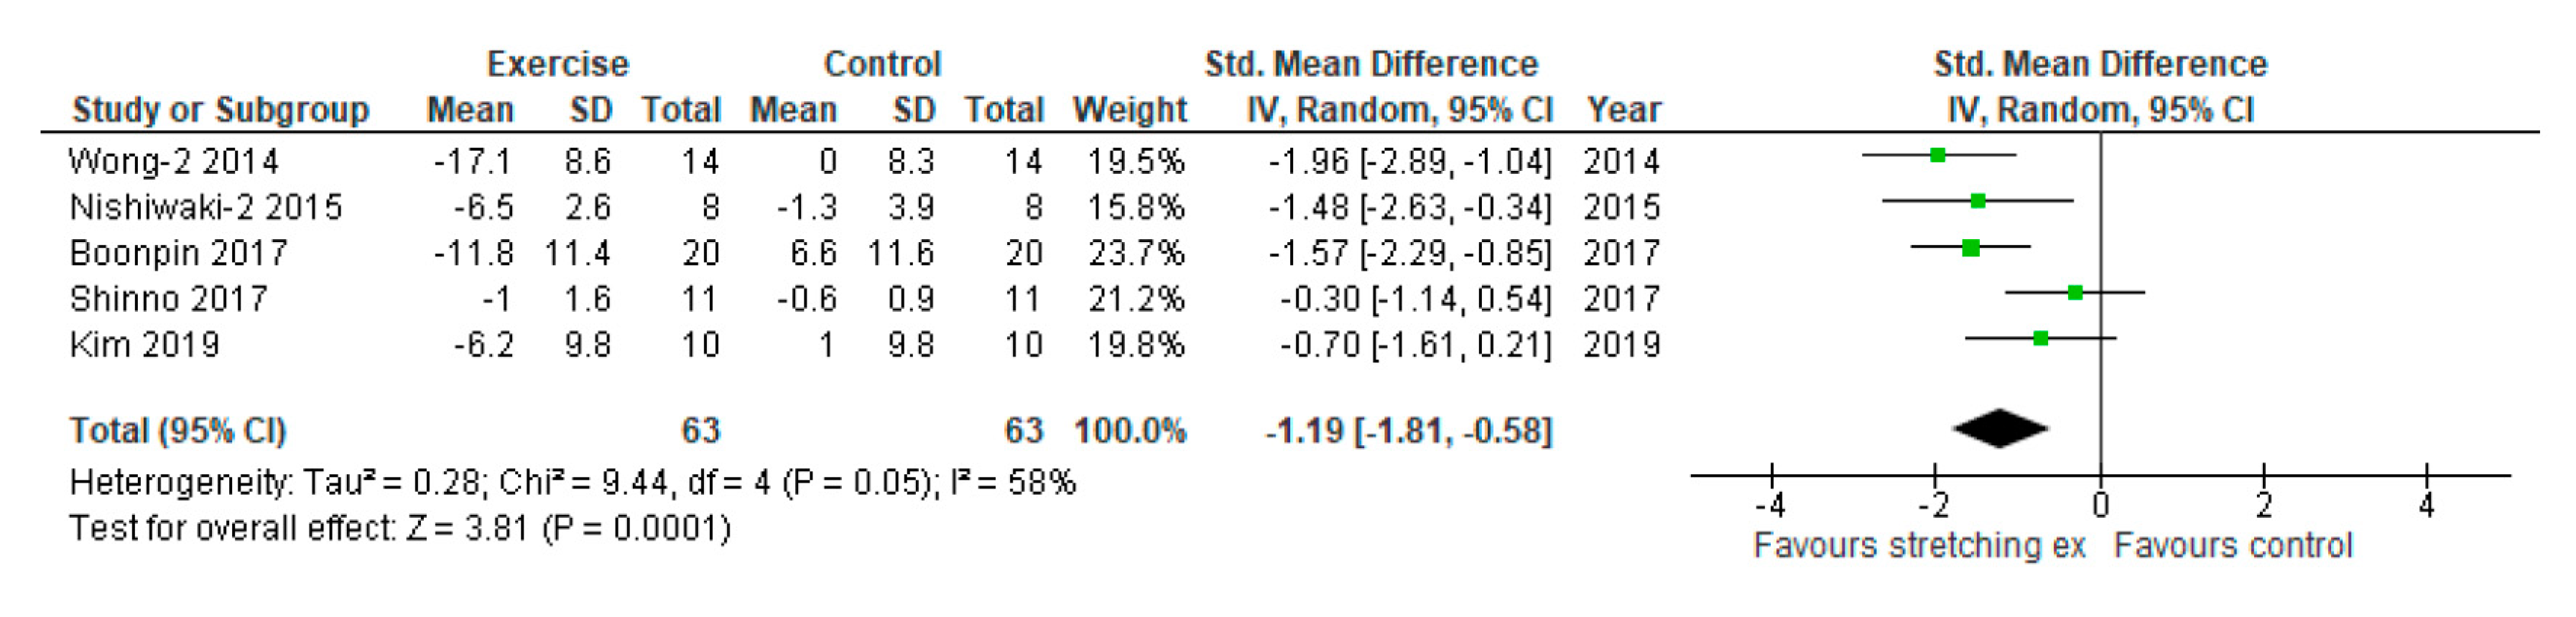Click the green marker for Kim 2019

2040,339
